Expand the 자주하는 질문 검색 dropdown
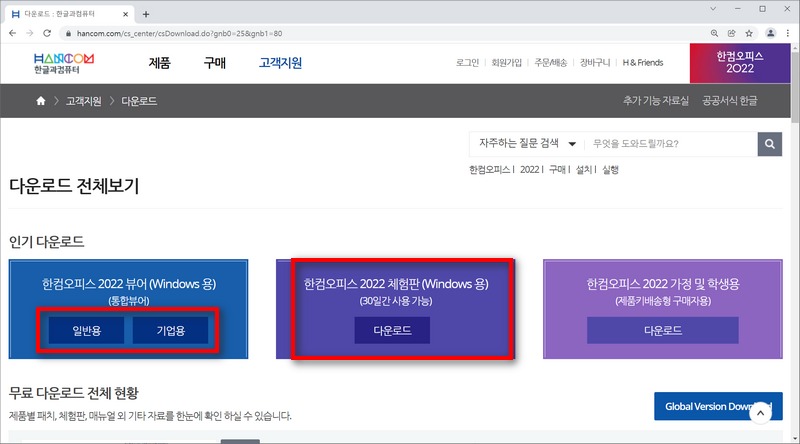This screenshot has height=444, width=800. [527, 143]
